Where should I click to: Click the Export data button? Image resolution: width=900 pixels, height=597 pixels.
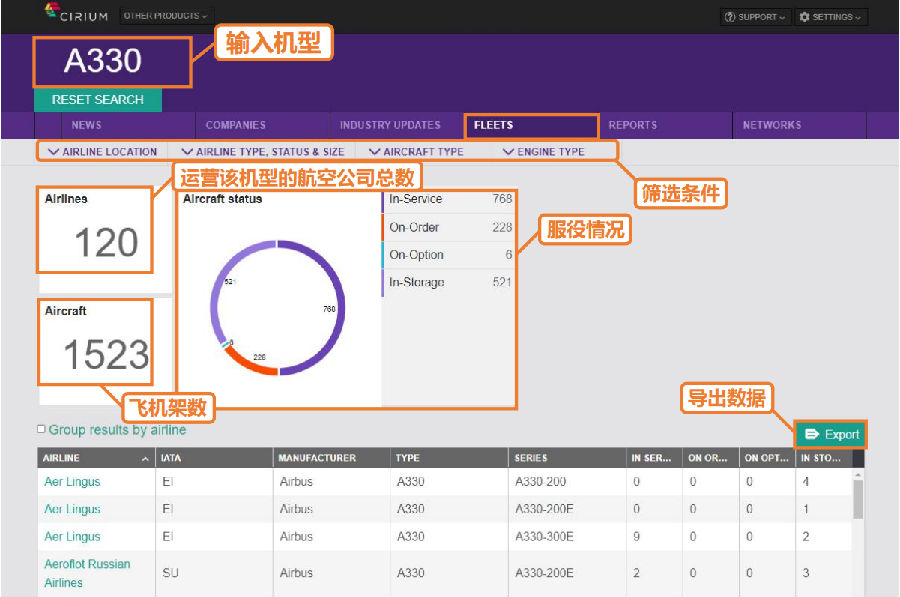click(831, 434)
